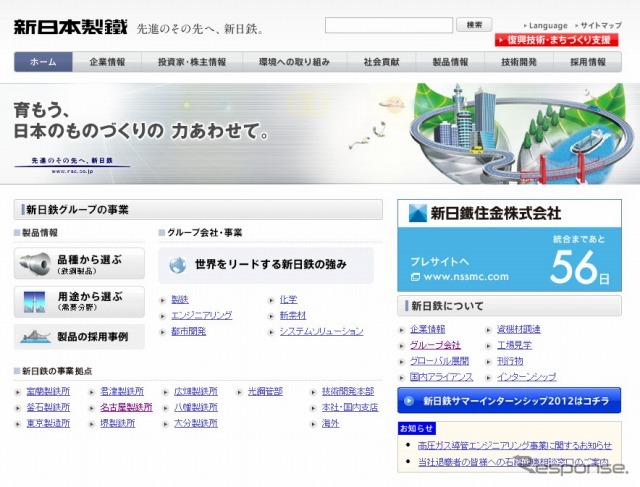Open the 都市開発 link
This screenshot has width=640, height=487.
click(189, 331)
